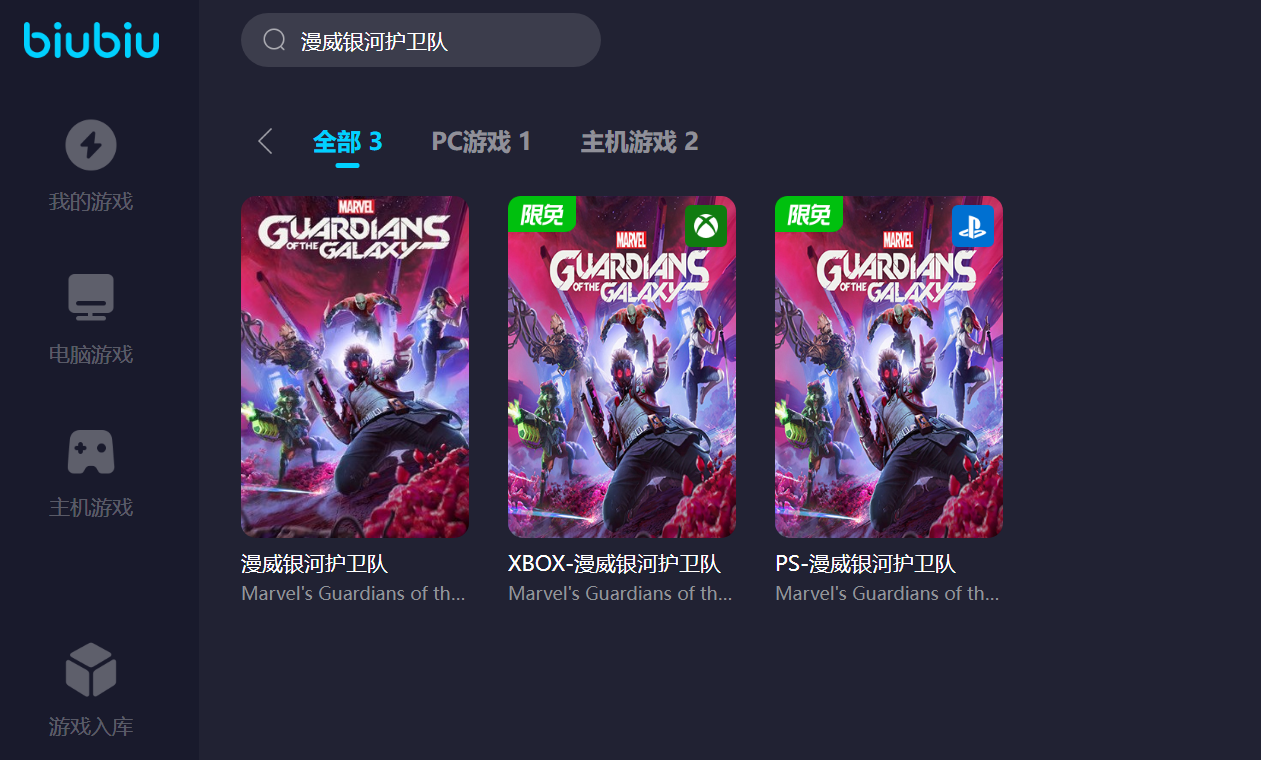The width and height of the screenshot is (1261, 760).
Task: Open the PS Guardians of the Galaxy cover
Action: [x=889, y=367]
